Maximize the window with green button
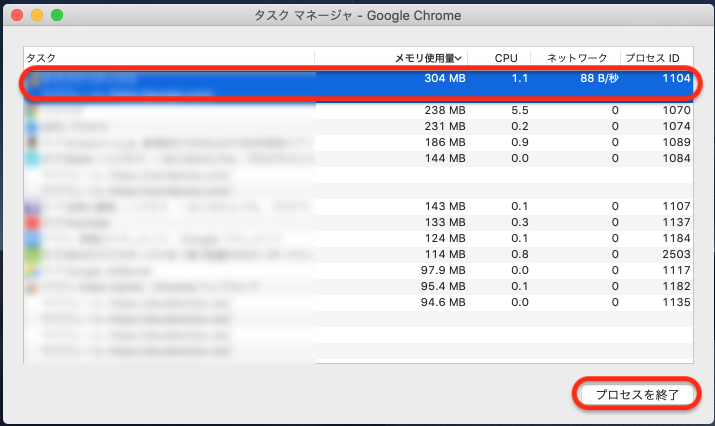The height and width of the screenshot is (426, 715). click(x=57, y=15)
